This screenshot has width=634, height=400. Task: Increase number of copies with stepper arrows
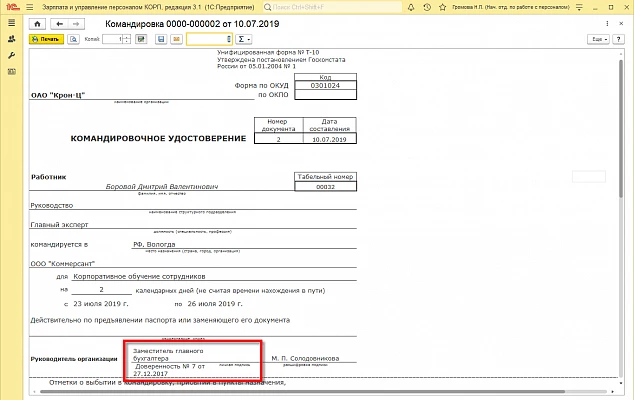127,39
